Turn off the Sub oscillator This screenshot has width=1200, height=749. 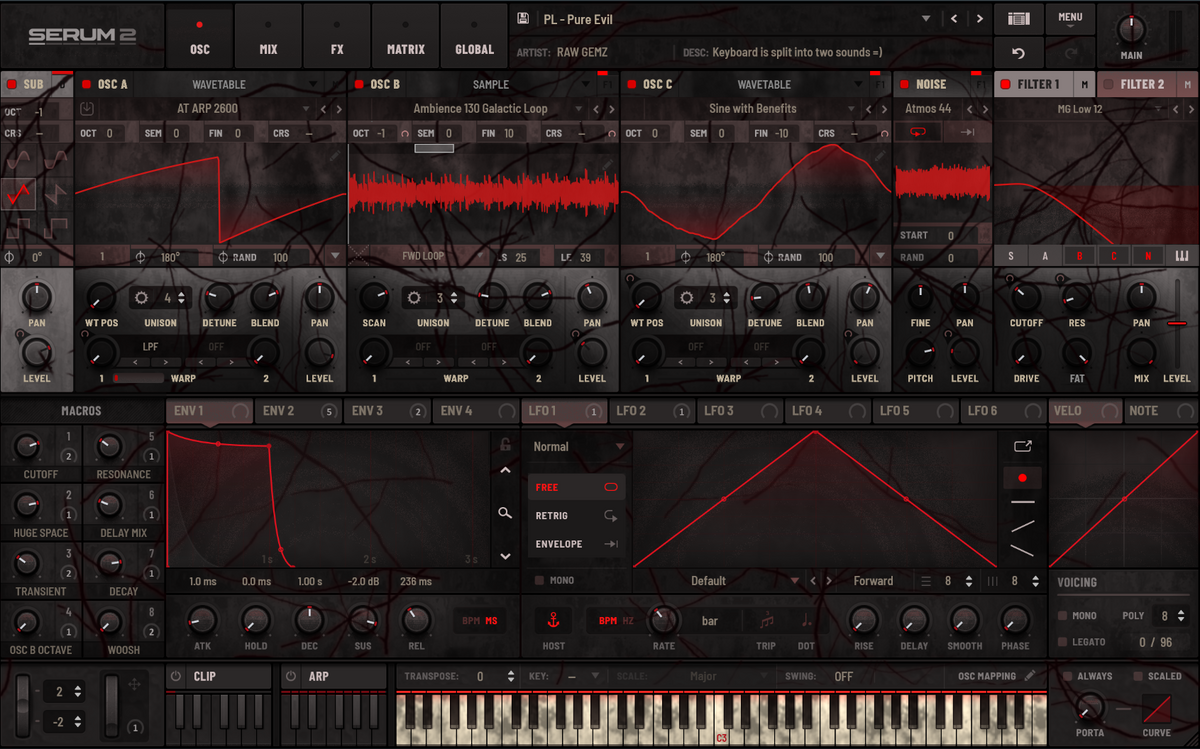coord(12,85)
